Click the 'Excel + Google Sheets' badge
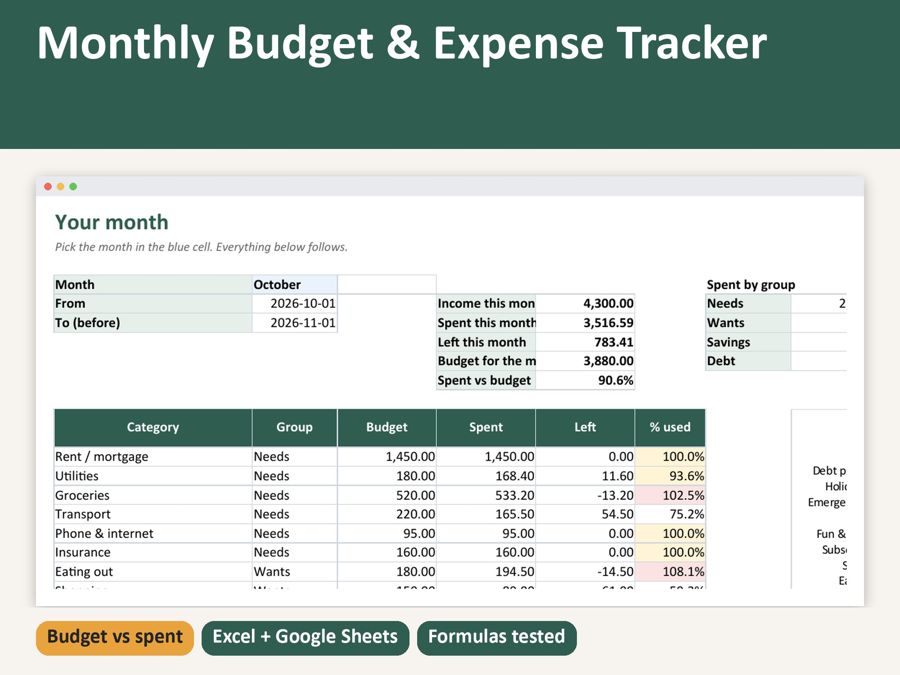 (305, 637)
